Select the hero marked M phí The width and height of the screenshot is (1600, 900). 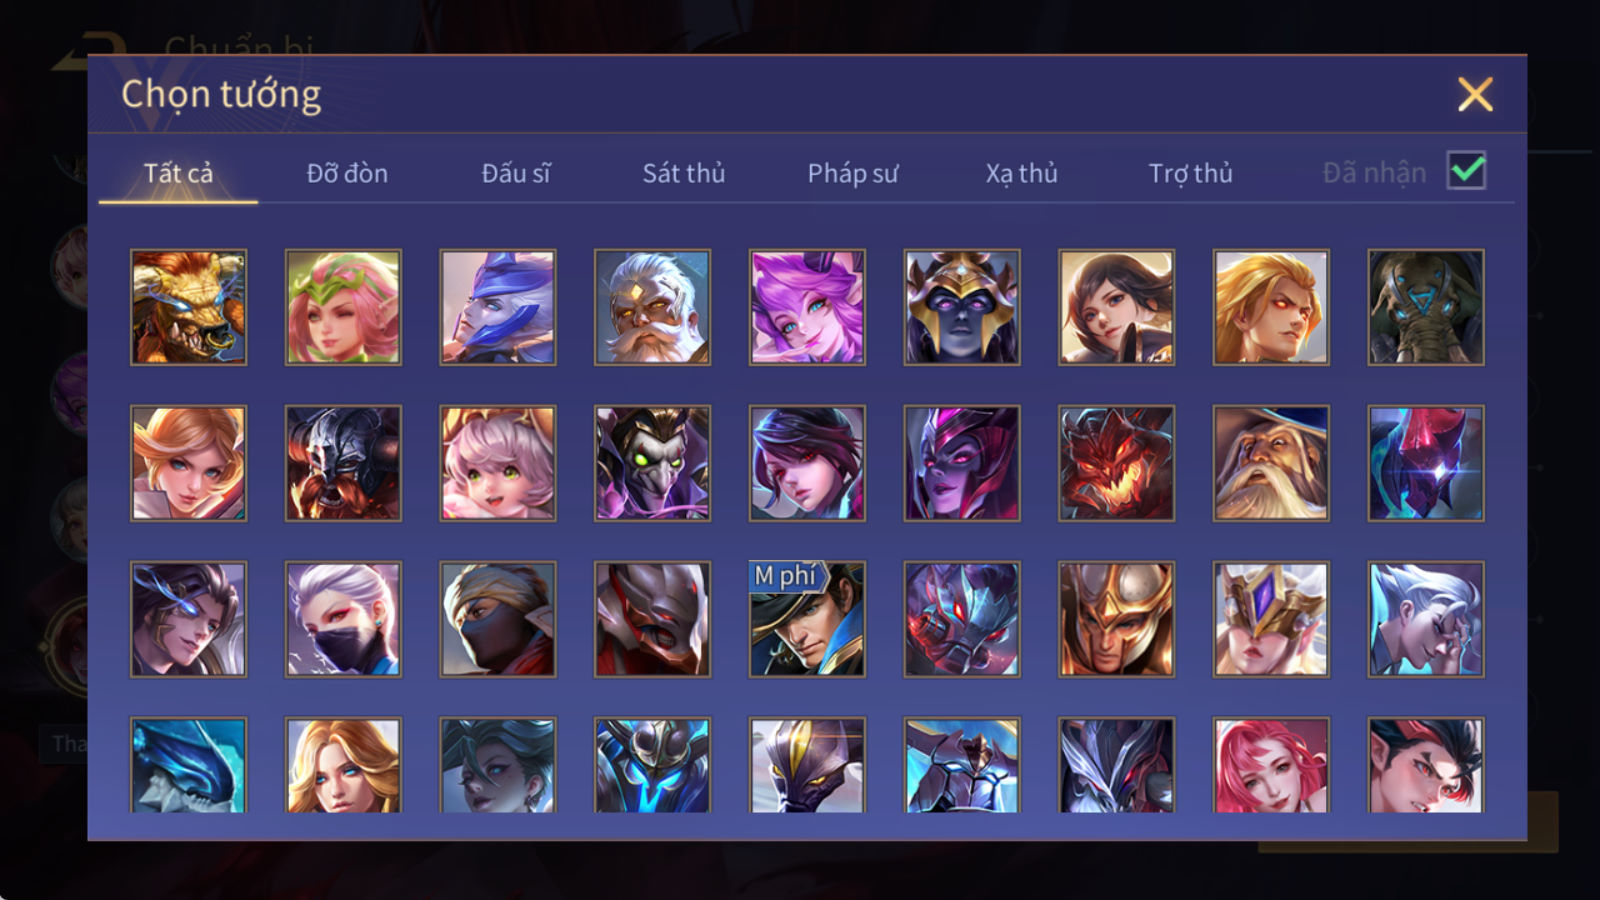pos(807,619)
